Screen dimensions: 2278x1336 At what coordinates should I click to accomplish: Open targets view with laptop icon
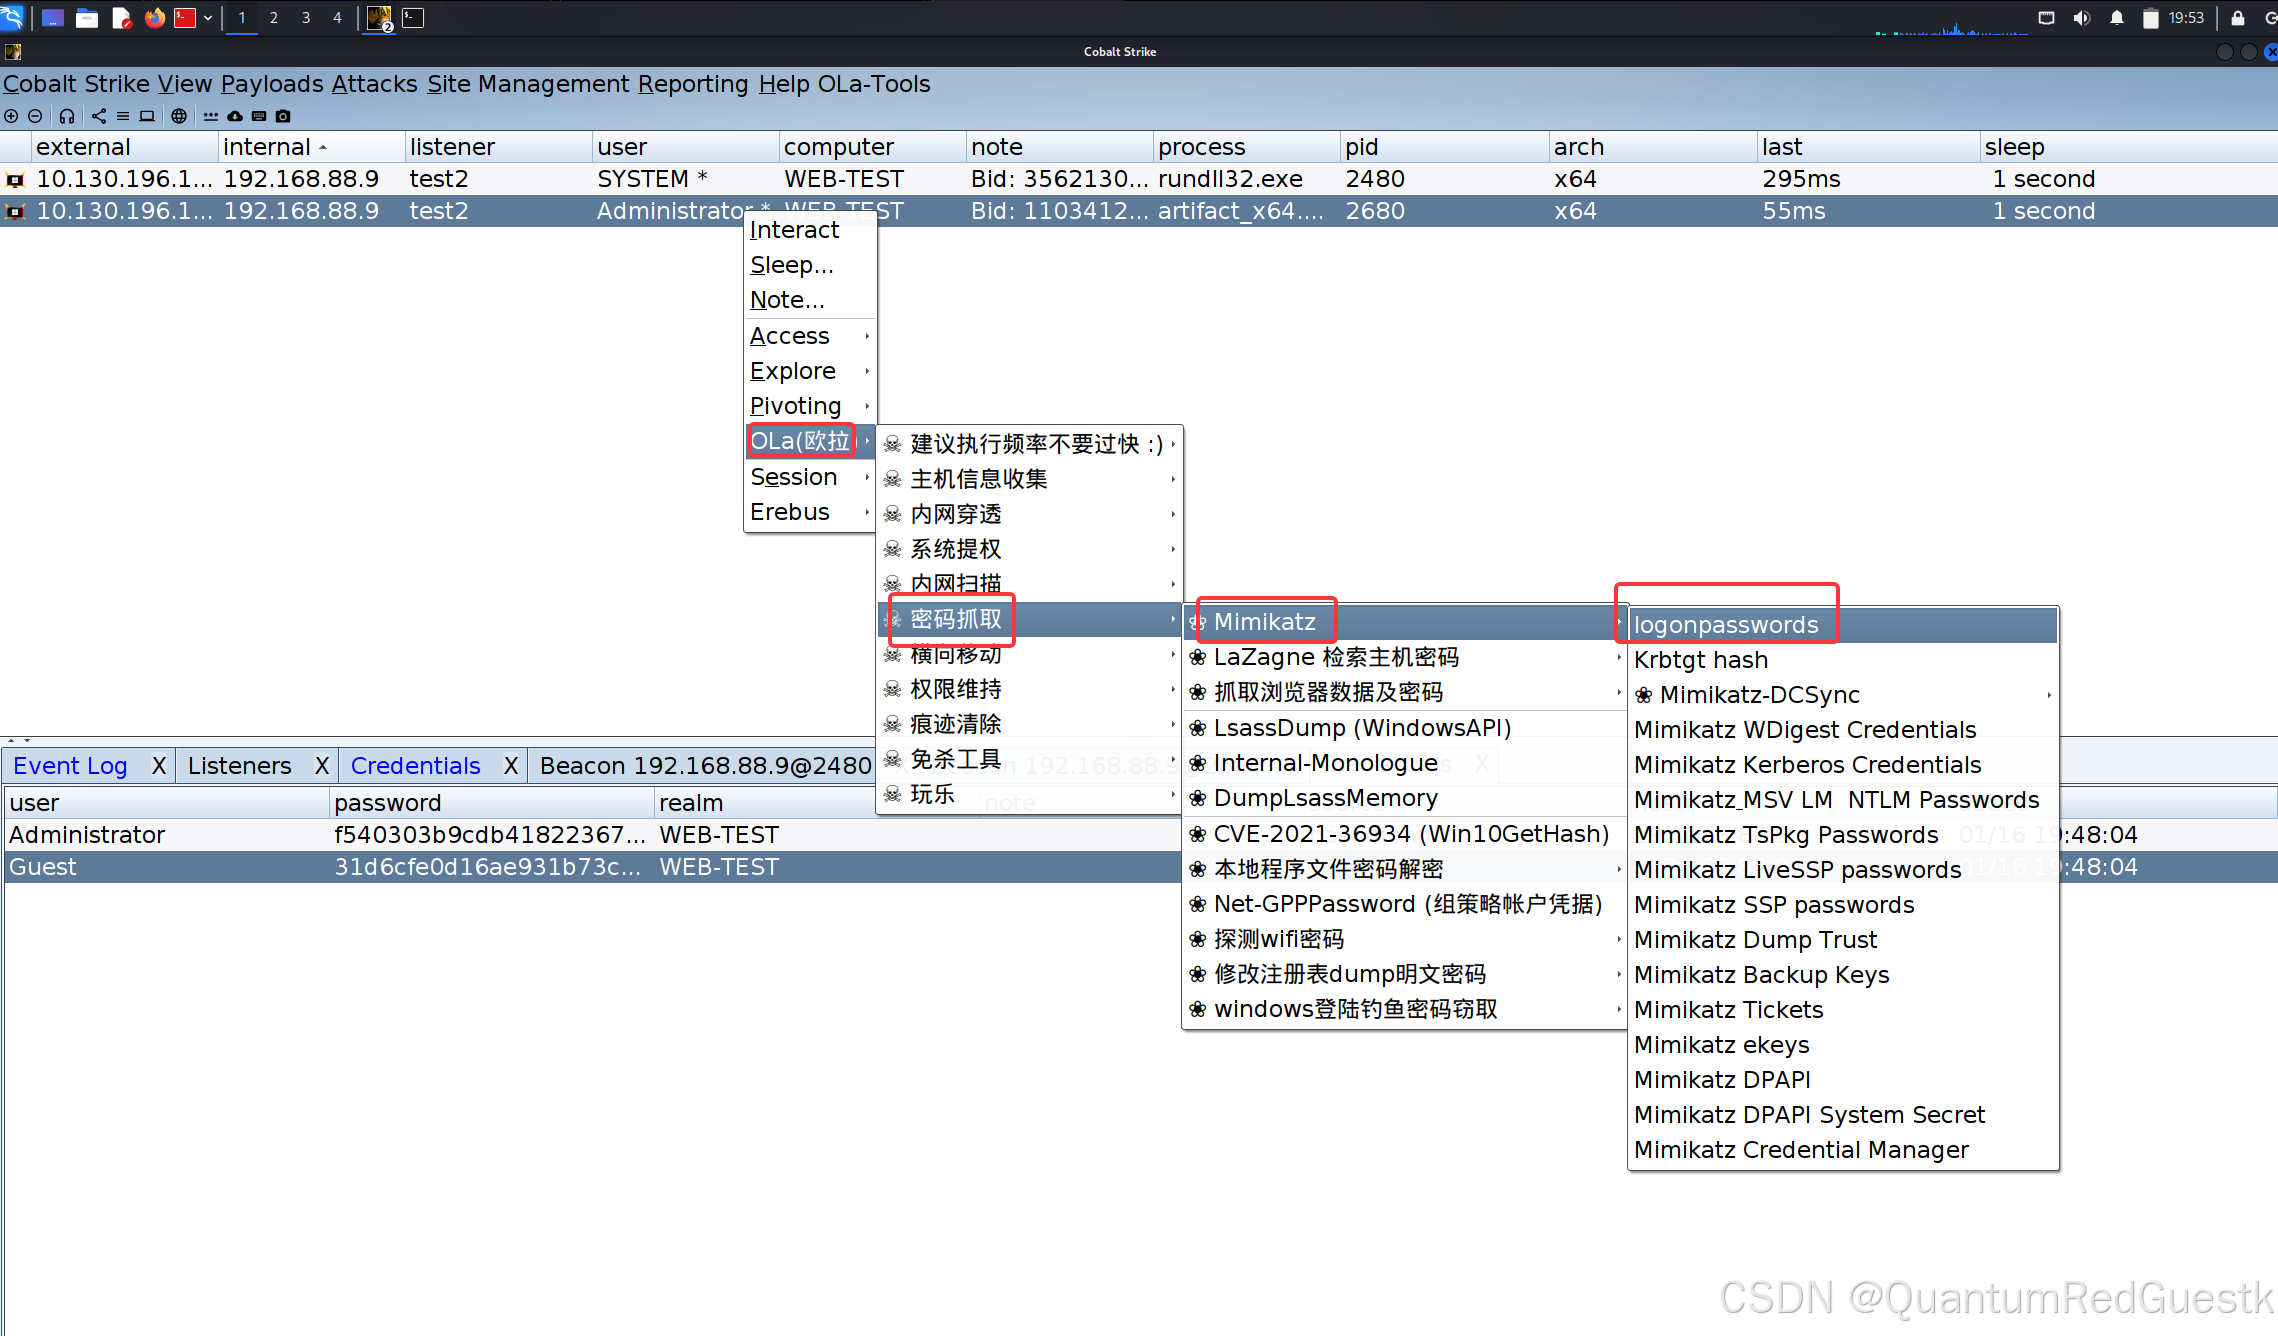[x=147, y=116]
